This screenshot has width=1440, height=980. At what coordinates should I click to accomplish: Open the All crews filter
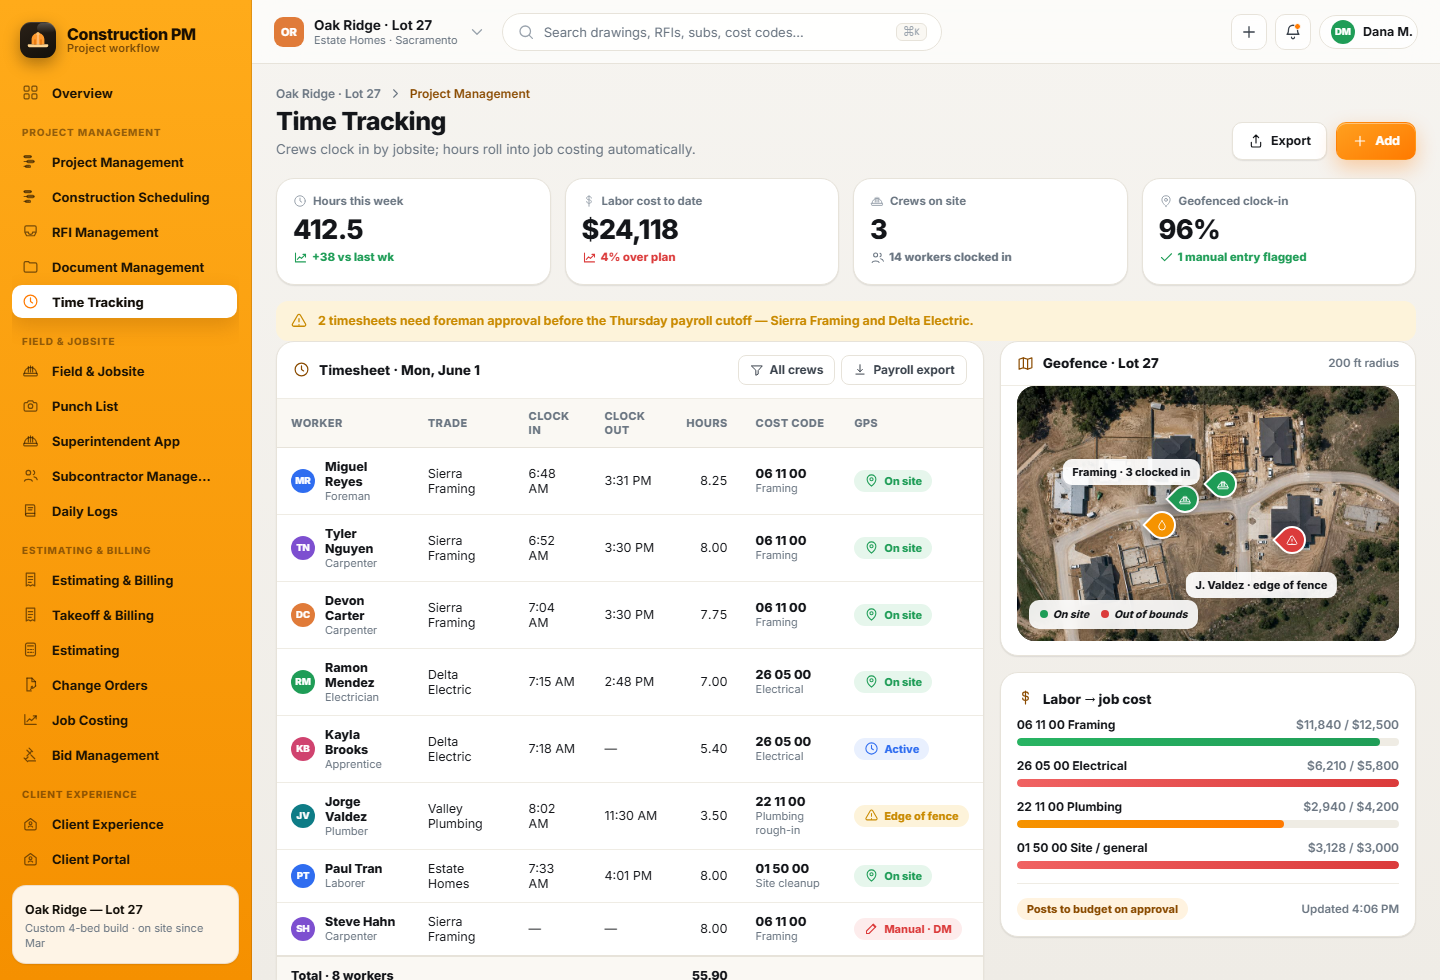(787, 370)
